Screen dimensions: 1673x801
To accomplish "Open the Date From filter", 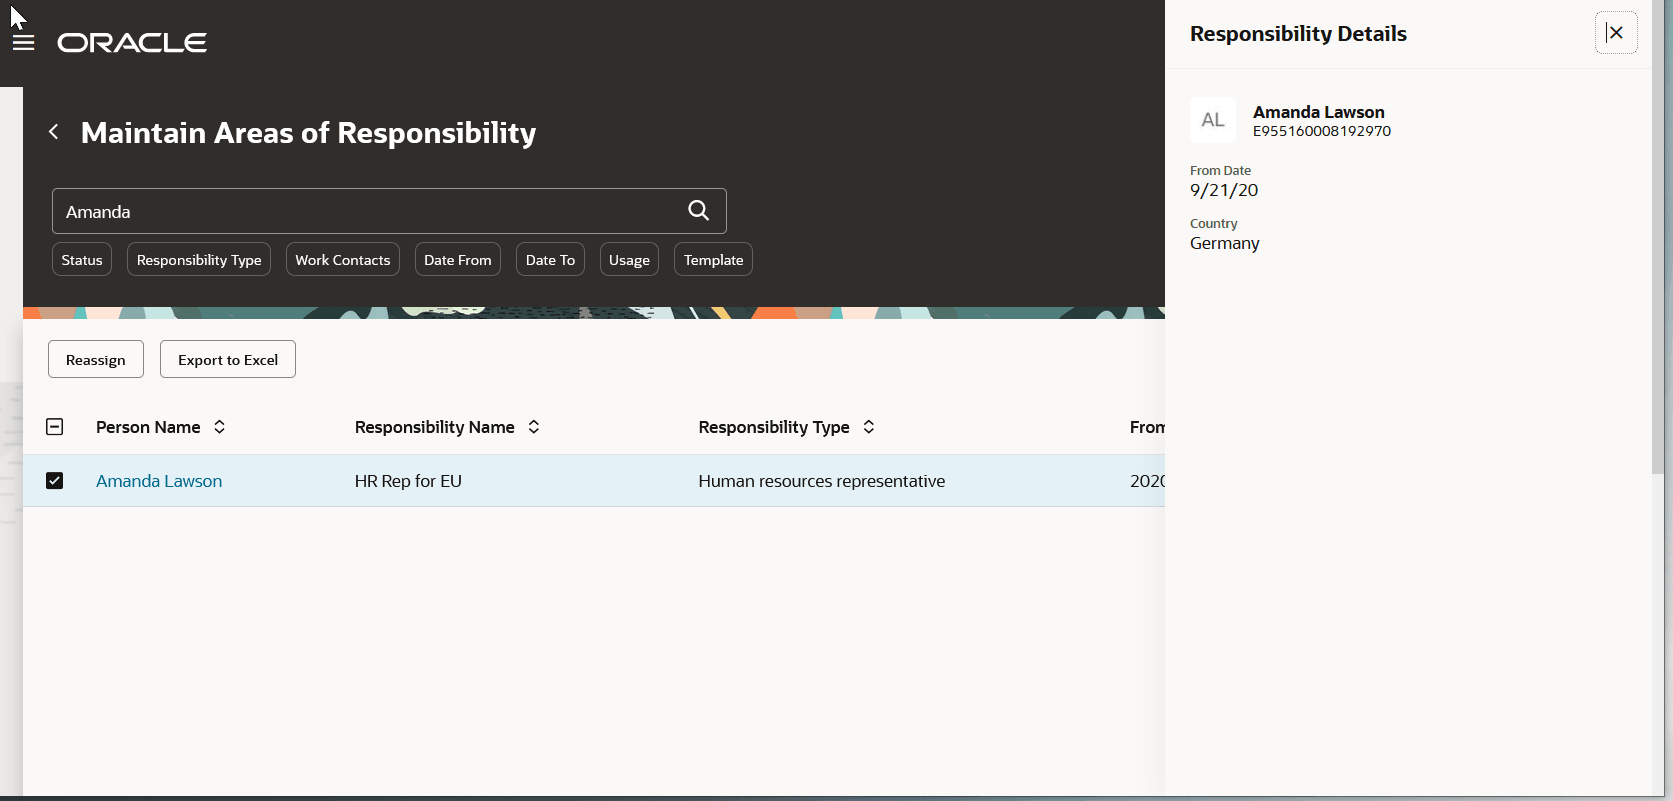I will pyautogui.click(x=458, y=259).
